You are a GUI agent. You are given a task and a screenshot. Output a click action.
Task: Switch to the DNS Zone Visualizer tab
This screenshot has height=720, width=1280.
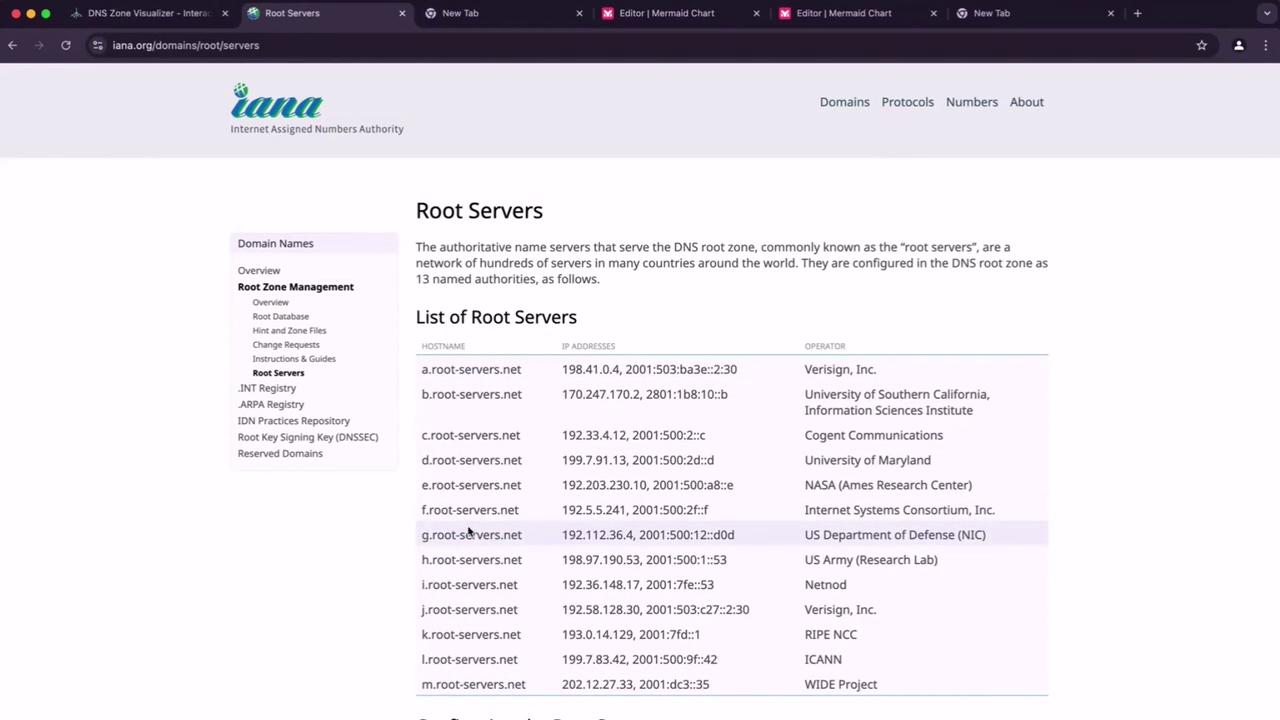[150, 13]
